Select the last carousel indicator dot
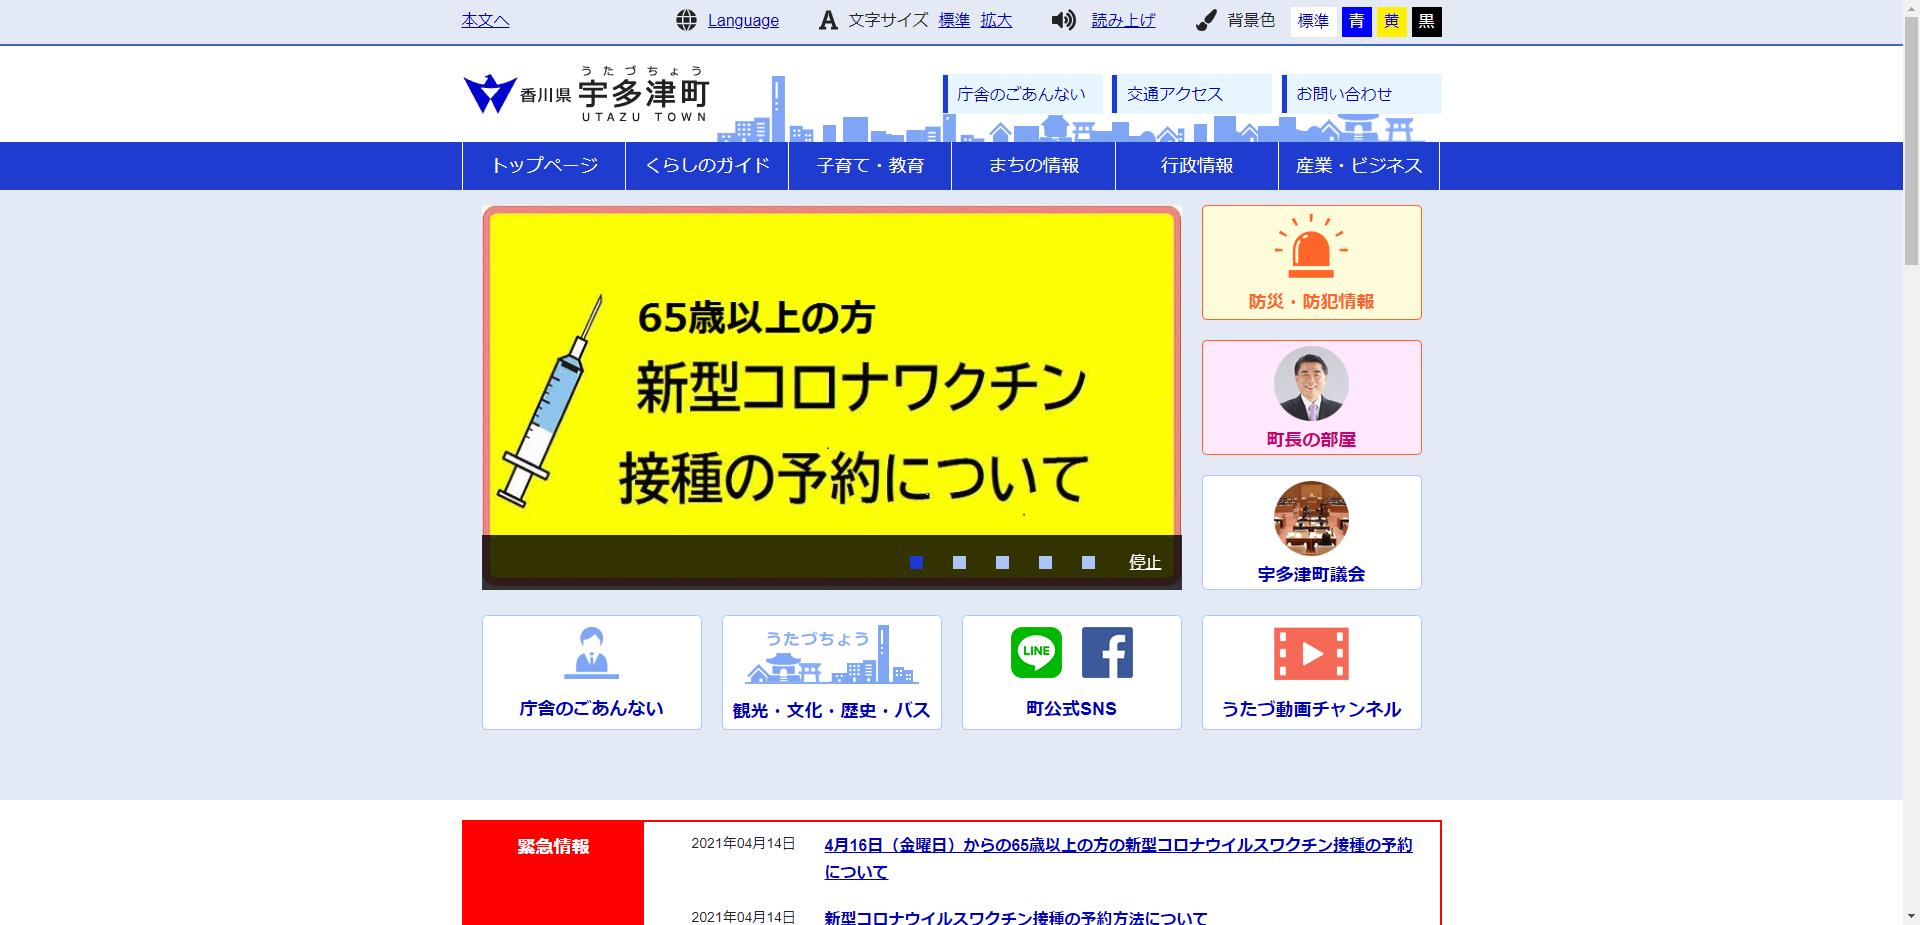1920x925 pixels. click(1088, 563)
